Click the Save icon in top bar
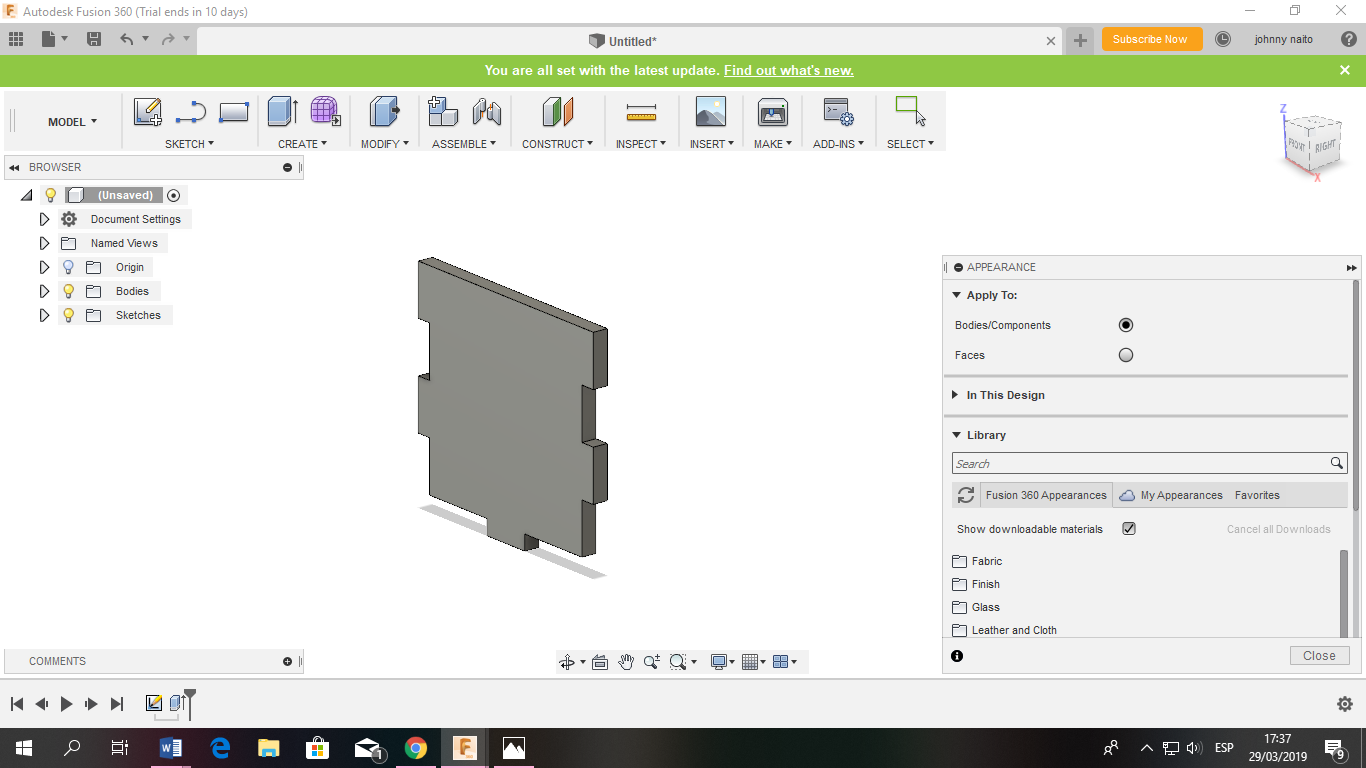This screenshot has height=768, width=1366. coord(94,39)
